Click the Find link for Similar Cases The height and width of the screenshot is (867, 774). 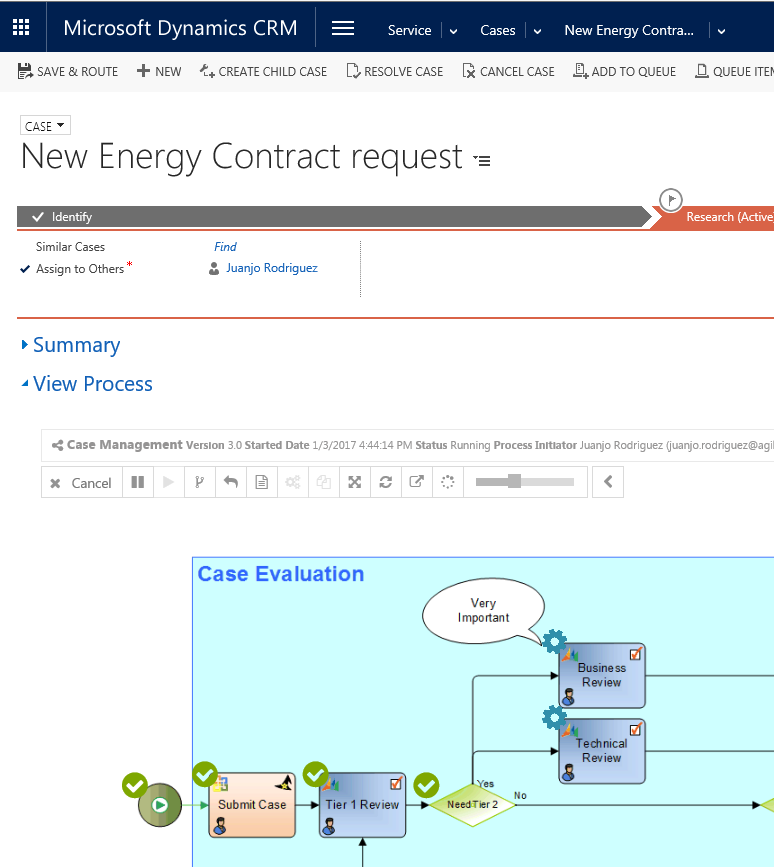tap(225, 247)
